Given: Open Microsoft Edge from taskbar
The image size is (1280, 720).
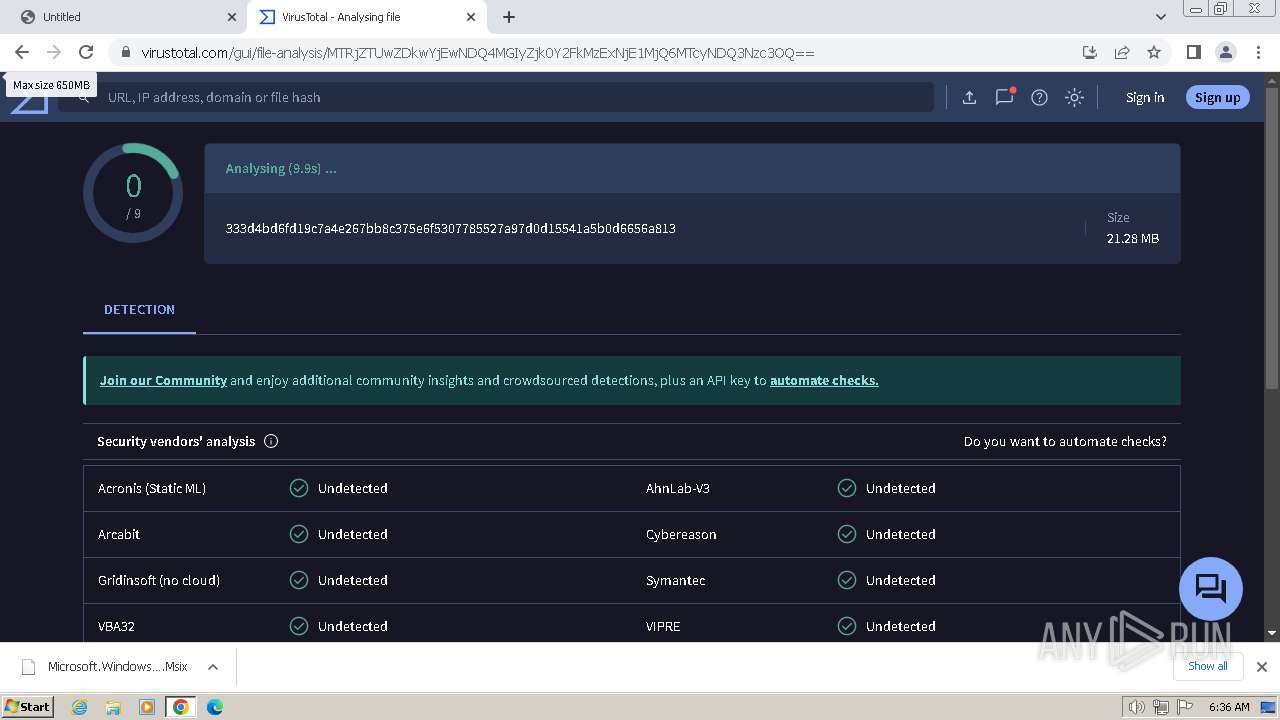Looking at the screenshot, I should (x=214, y=707).
